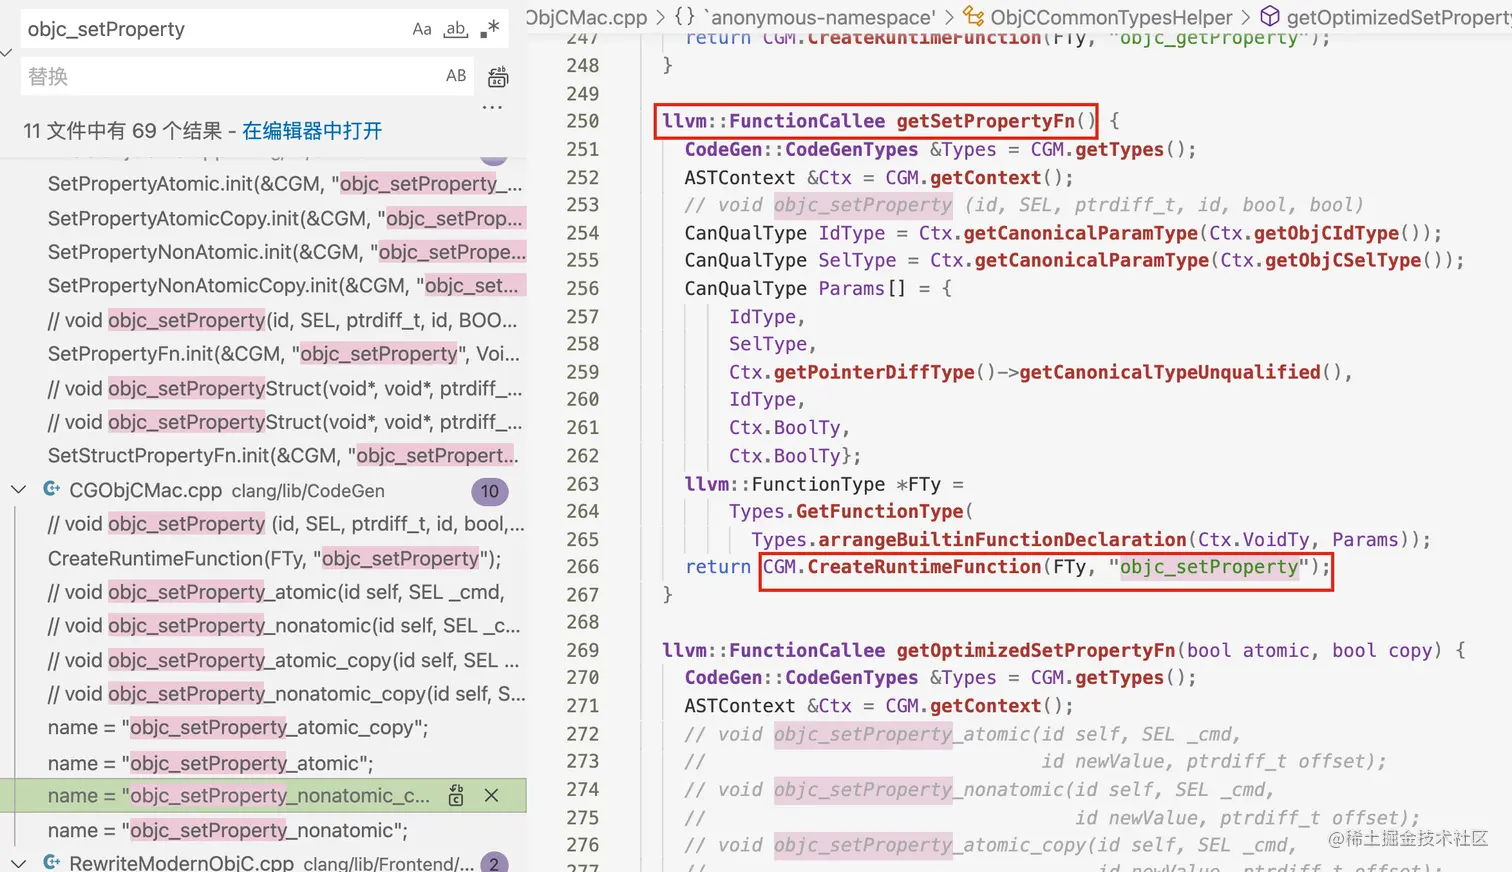1512x872 pixels.
Task: Click the C++ file icon beside CGObjCMac.cpp
Action: pyautogui.click(x=52, y=490)
